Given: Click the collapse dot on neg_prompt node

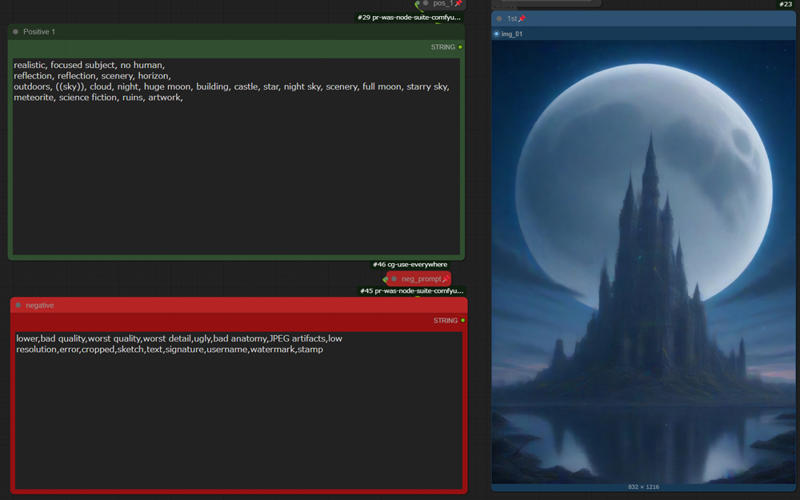Looking at the screenshot, I should point(394,279).
